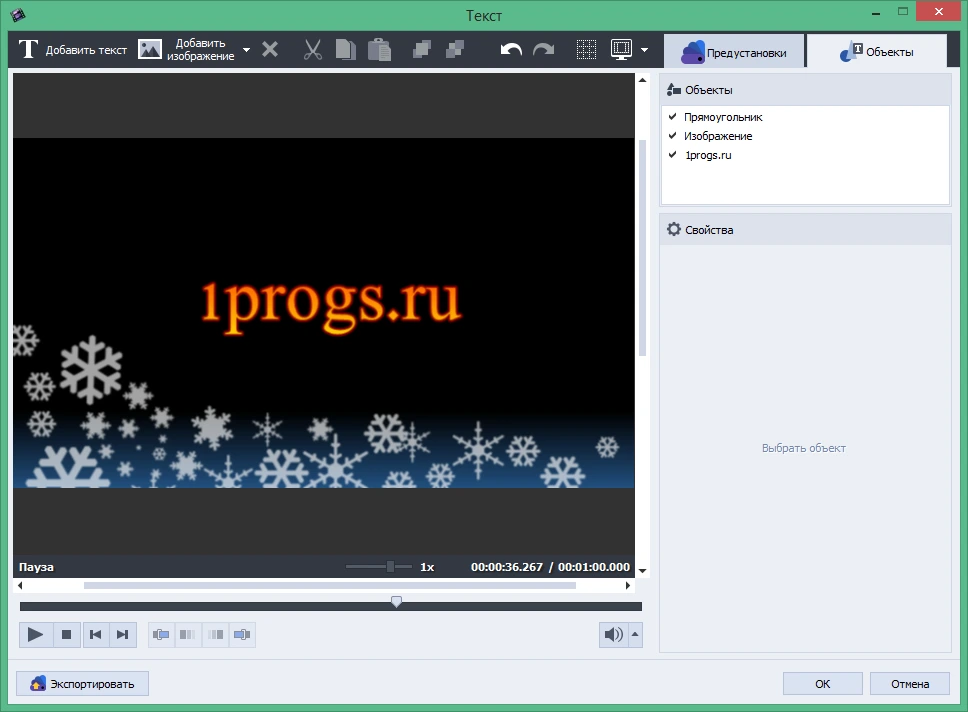
Task: Confirm with the OK button
Action: click(822, 684)
